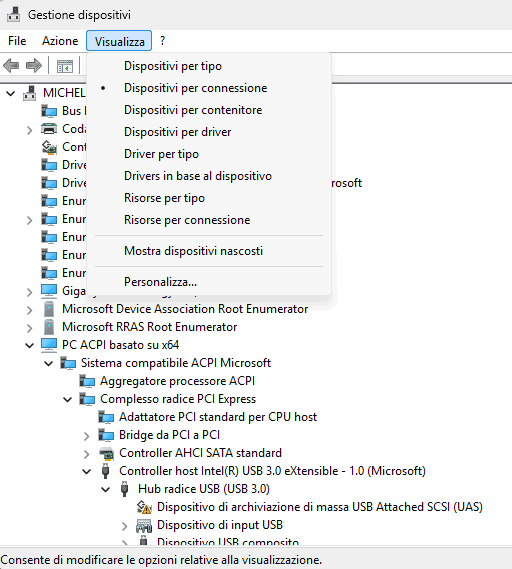Select Dispositivi per driver view
The height and width of the screenshot is (569, 512).
pos(209,132)
